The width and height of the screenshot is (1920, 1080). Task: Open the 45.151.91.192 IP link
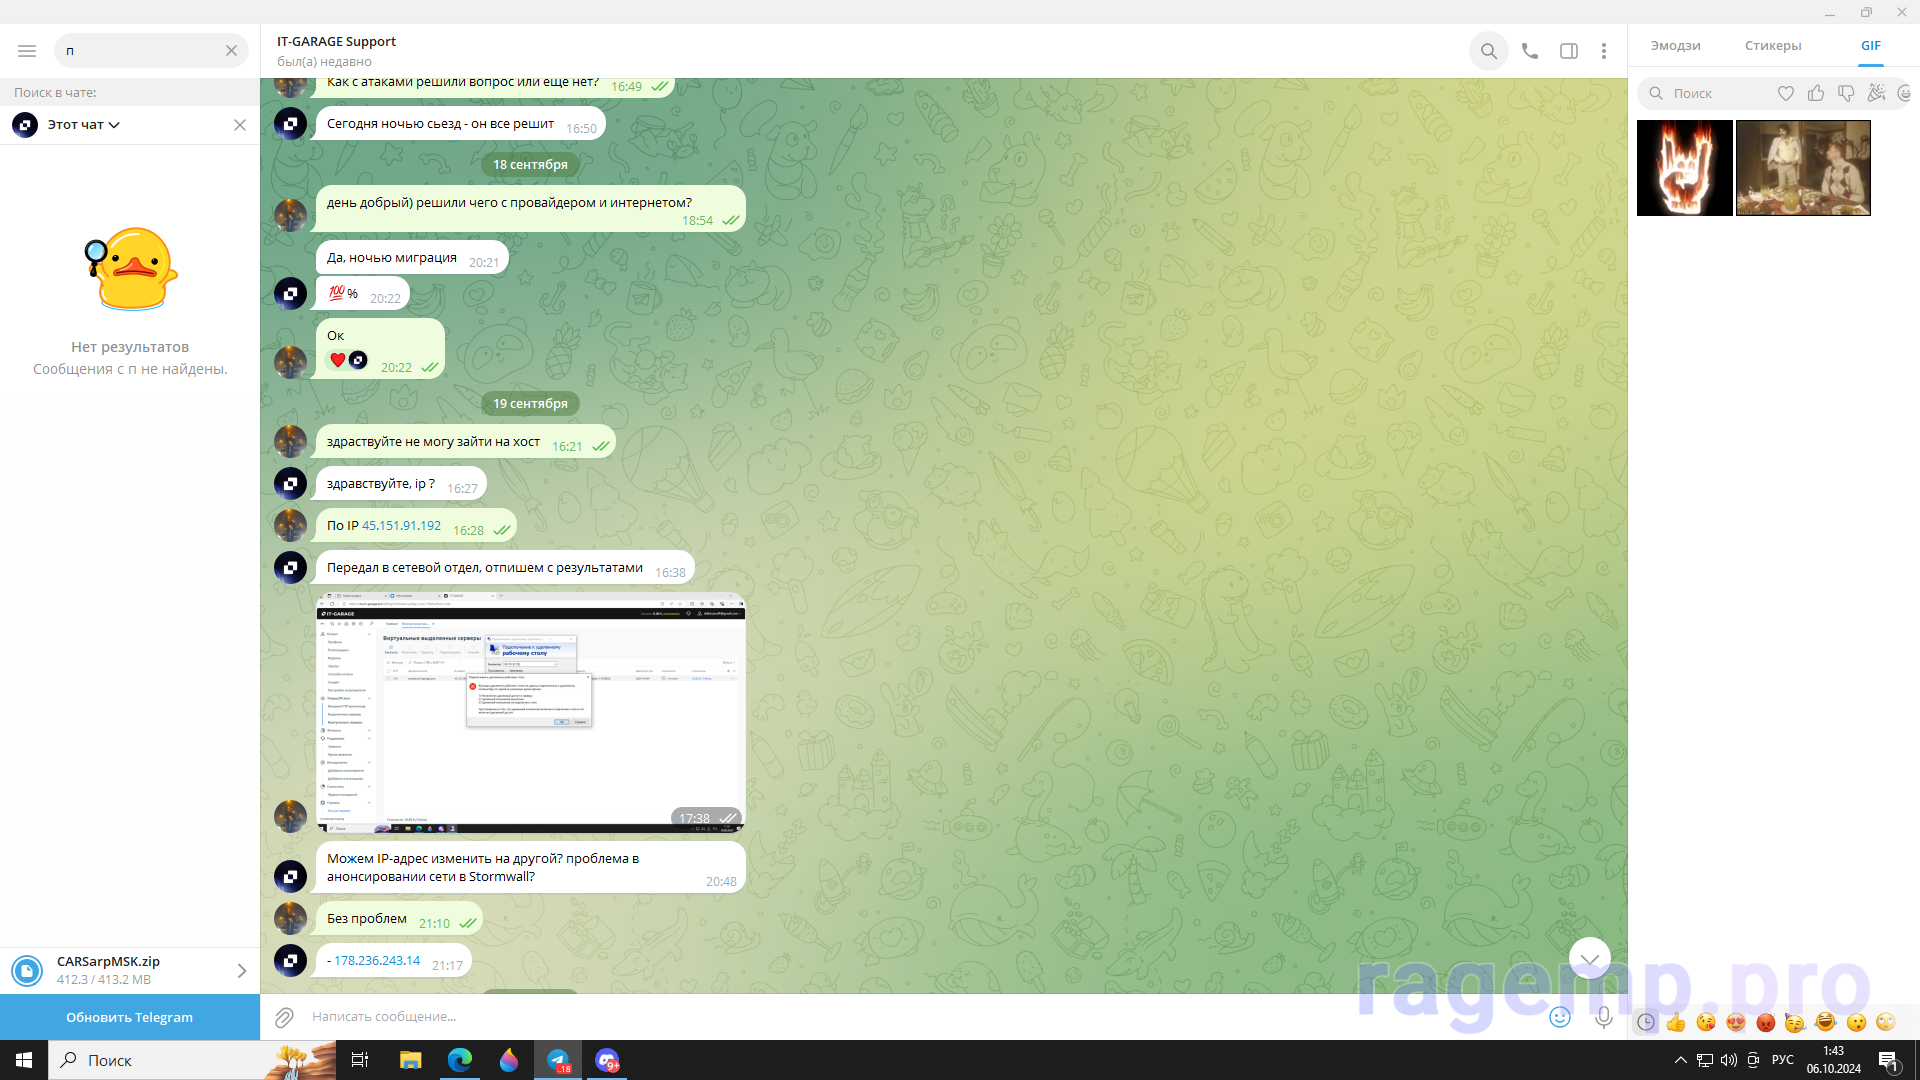401,526
